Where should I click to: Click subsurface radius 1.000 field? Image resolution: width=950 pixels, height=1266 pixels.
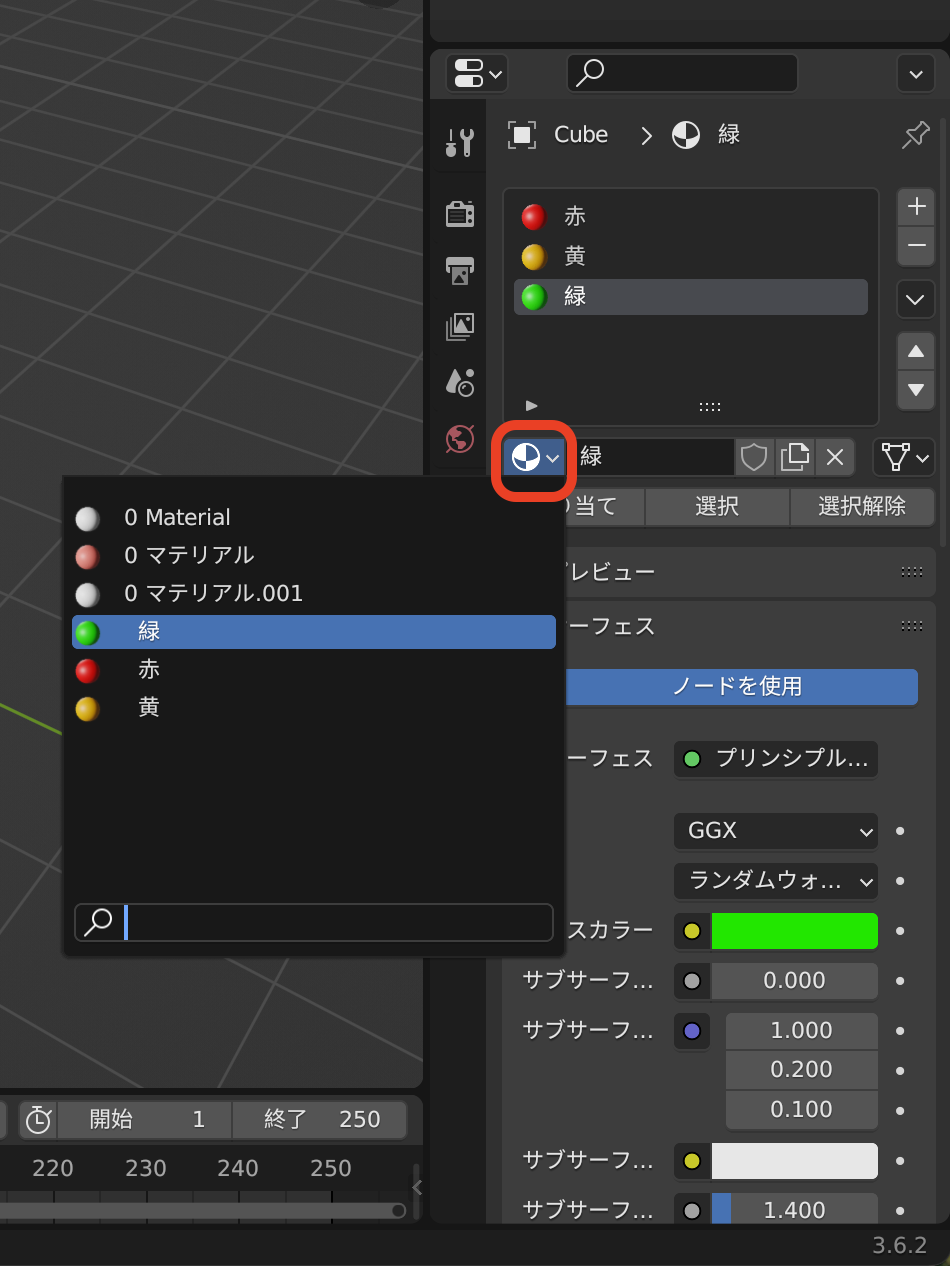[x=802, y=1031]
